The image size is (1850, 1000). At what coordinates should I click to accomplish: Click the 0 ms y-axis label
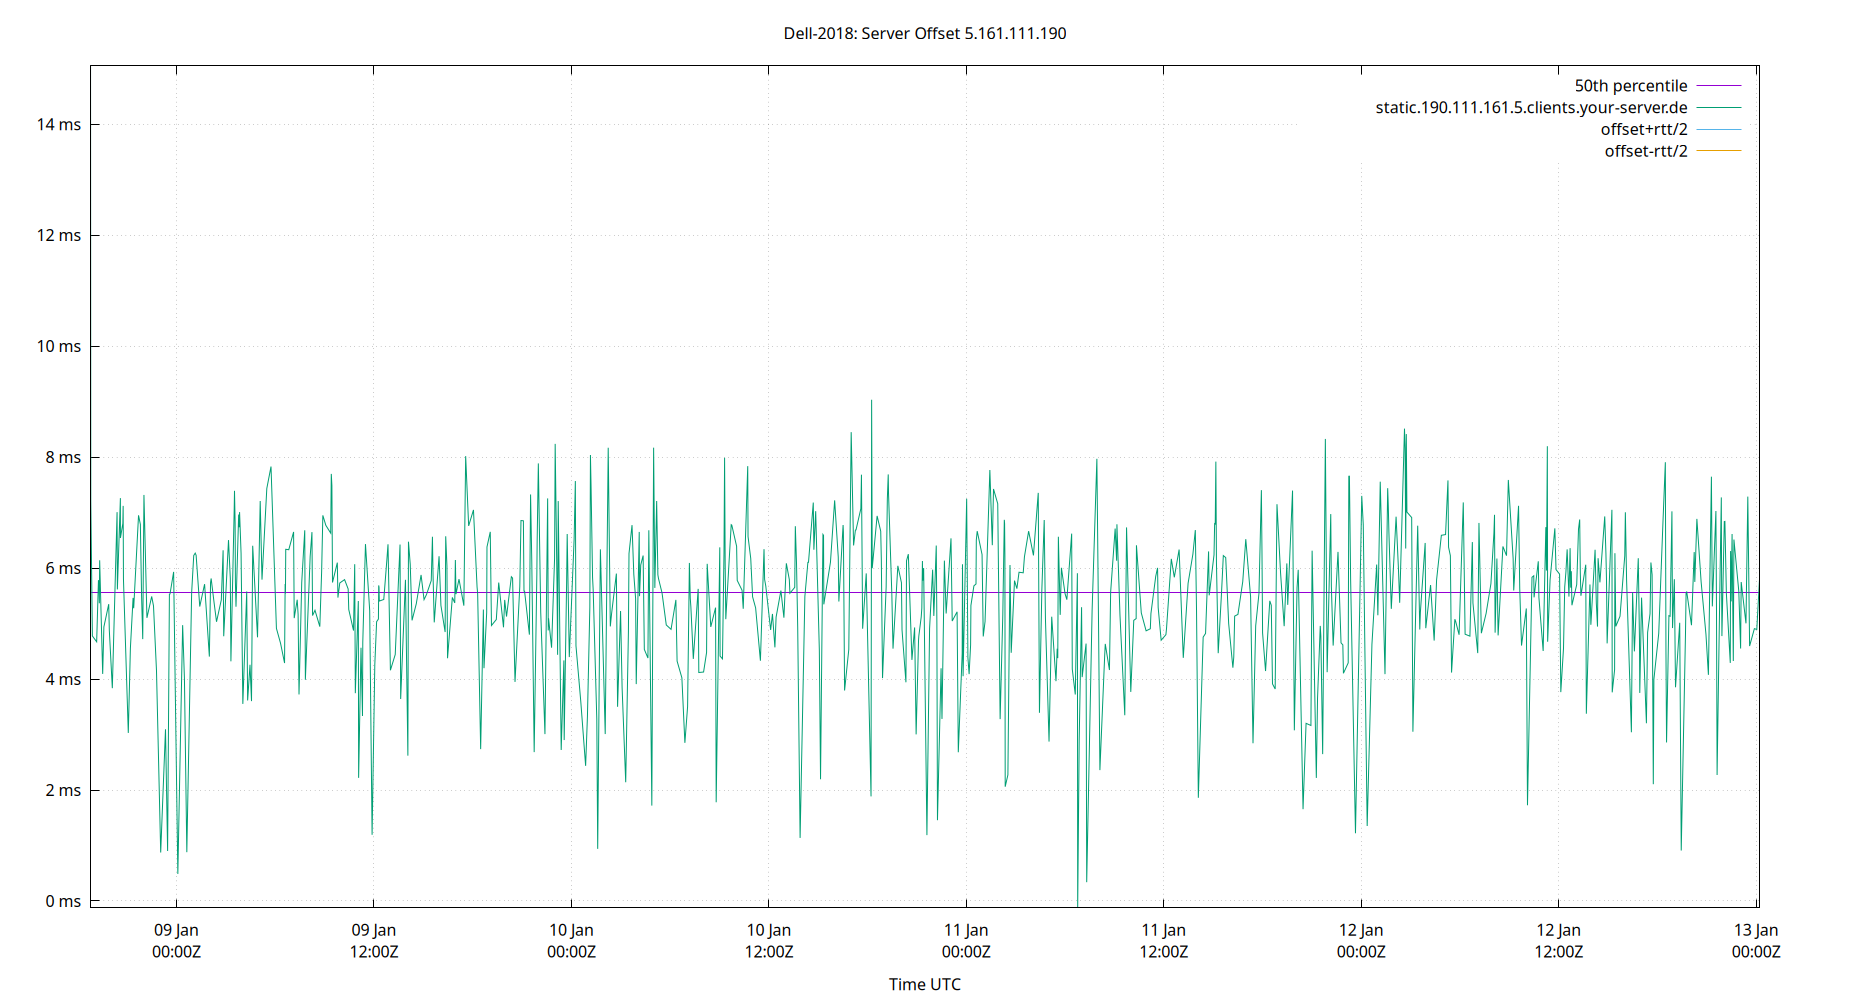pyautogui.click(x=66, y=900)
